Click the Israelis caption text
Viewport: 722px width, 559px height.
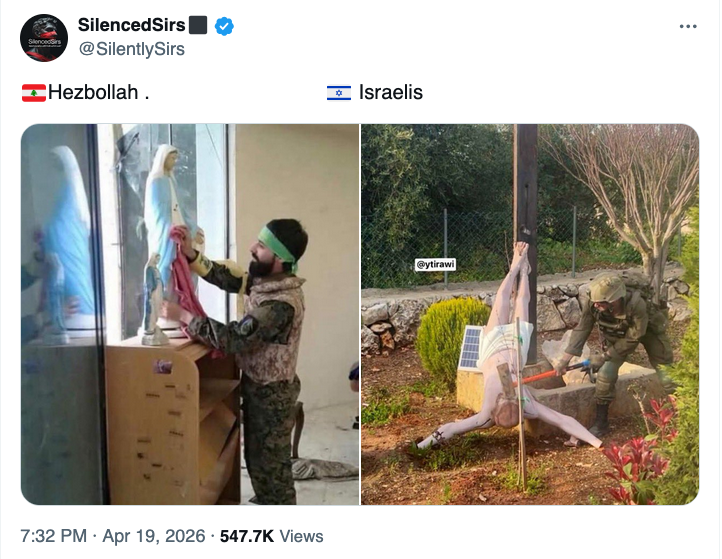391,92
